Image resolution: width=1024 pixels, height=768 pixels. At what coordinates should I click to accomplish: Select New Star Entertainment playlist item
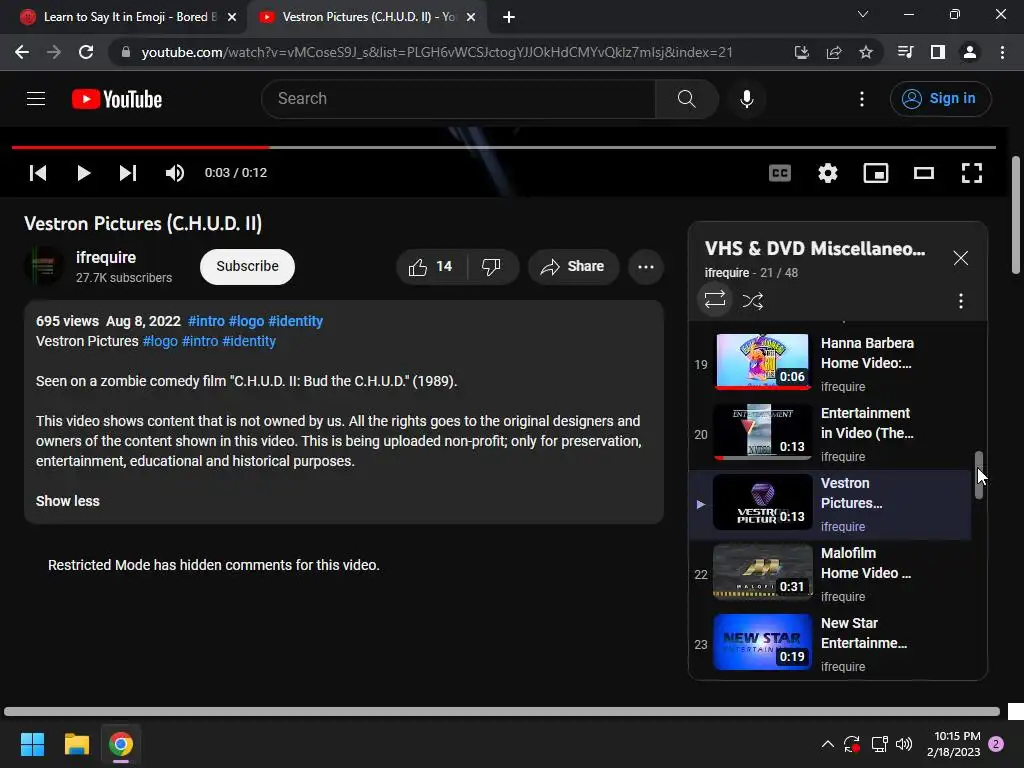point(830,645)
